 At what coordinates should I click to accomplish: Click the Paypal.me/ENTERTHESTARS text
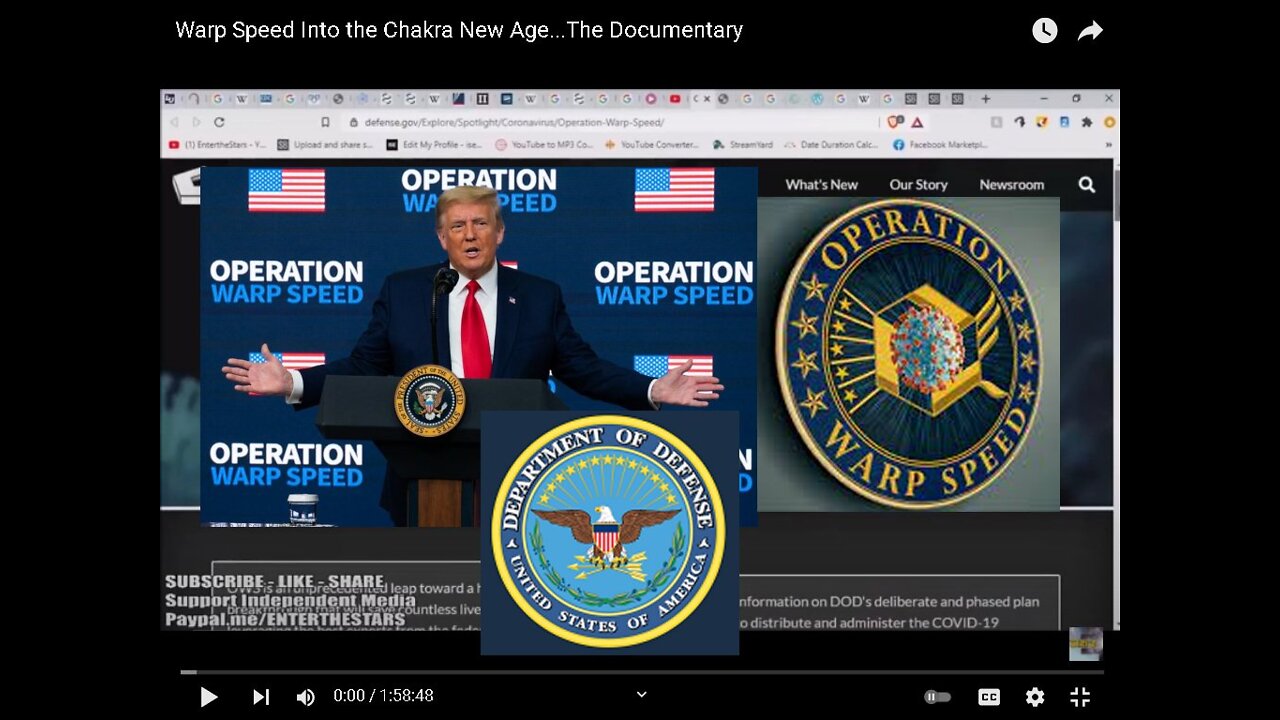(x=285, y=619)
